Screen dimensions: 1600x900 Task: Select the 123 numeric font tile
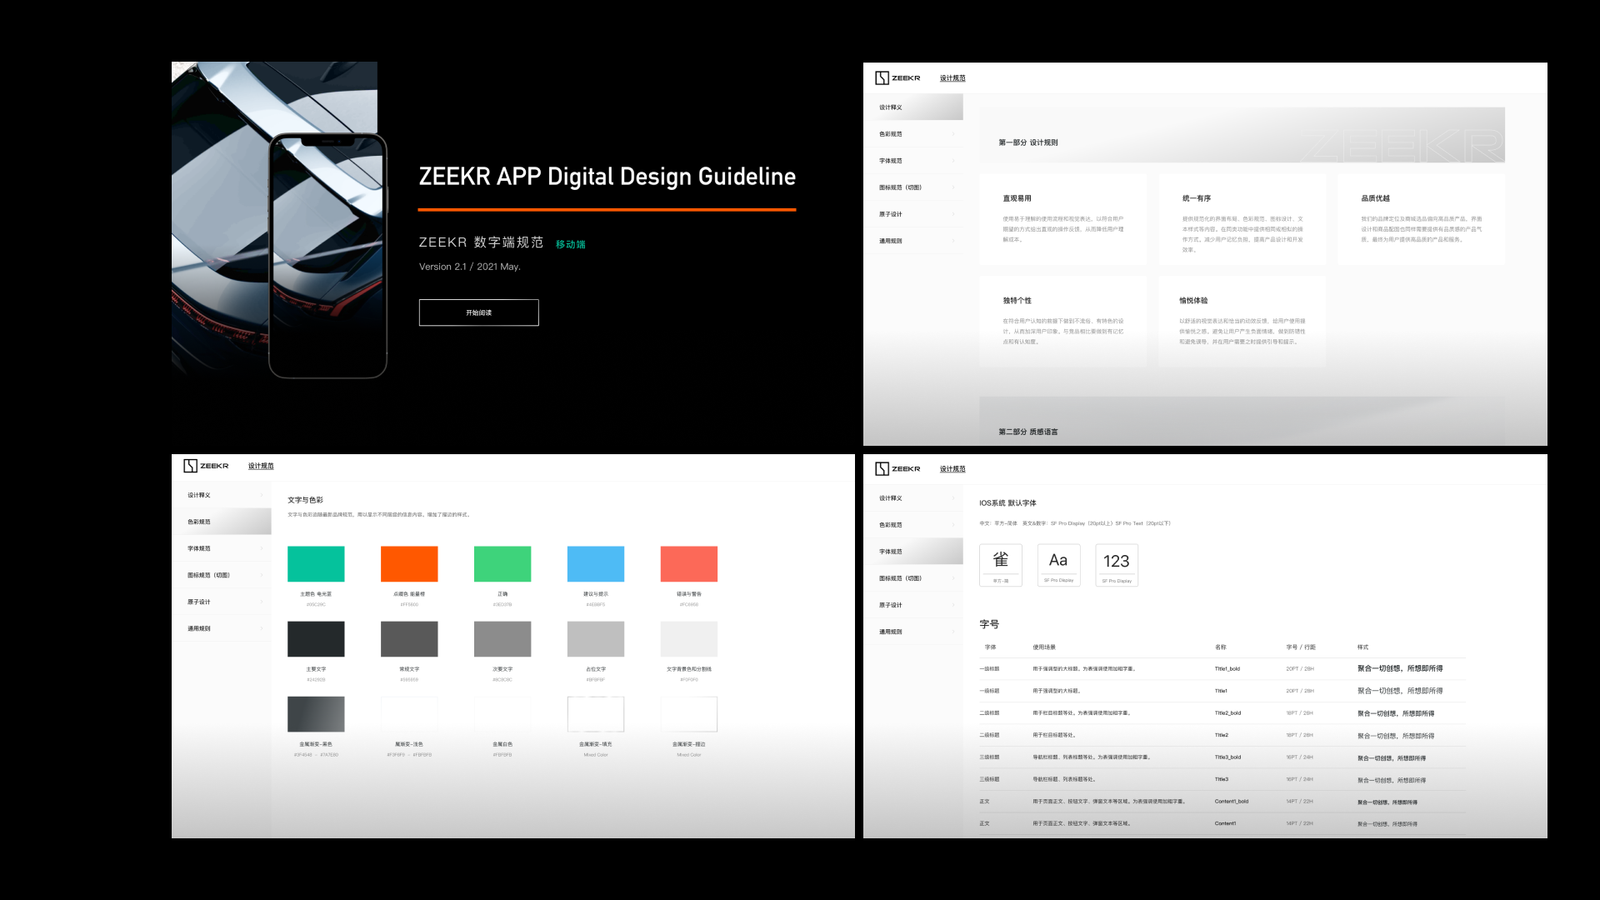(x=1116, y=565)
